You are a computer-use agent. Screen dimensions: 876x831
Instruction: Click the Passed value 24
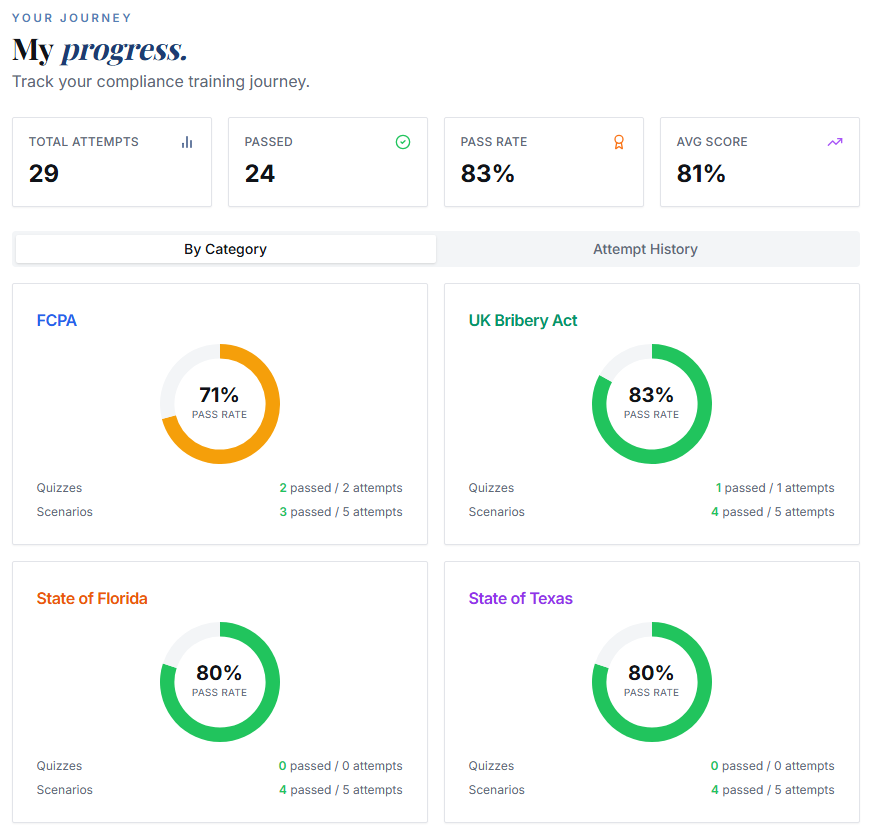(x=260, y=173)
